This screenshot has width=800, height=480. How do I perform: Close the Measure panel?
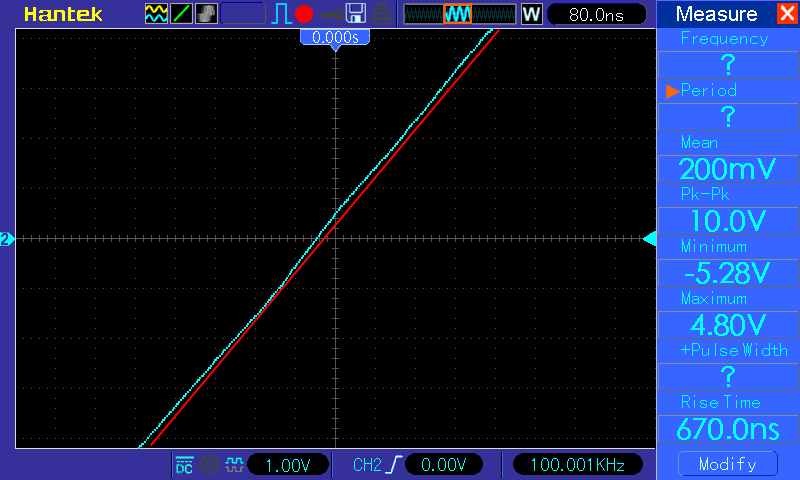click(x=787, y=13)
